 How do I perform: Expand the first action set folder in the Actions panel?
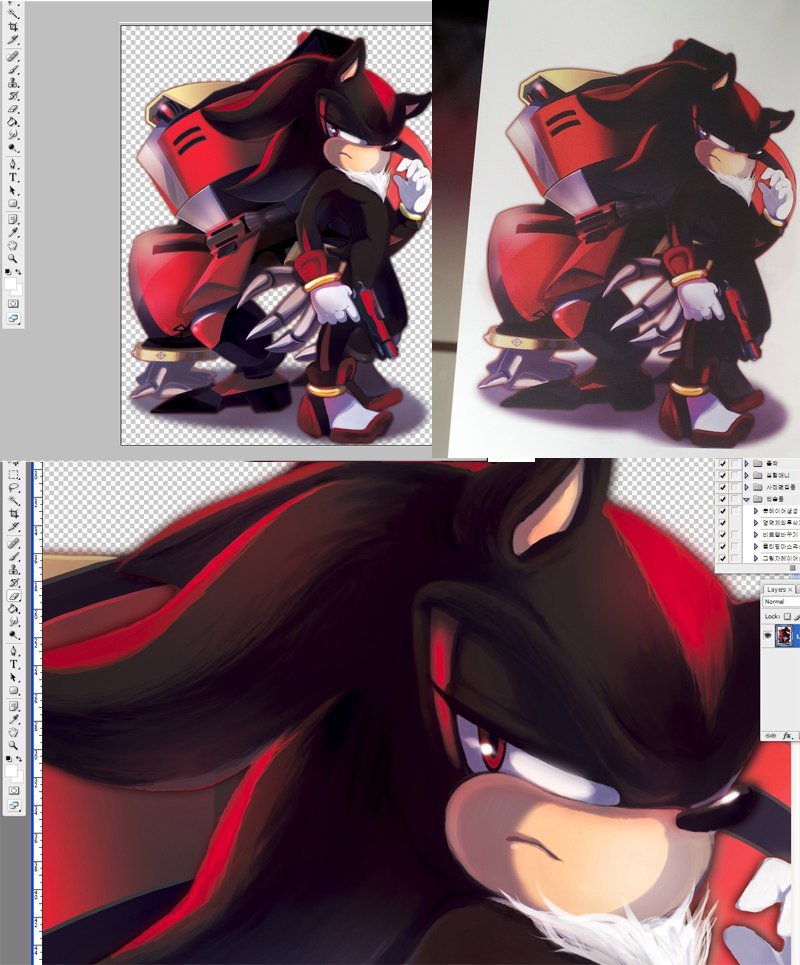point(746,463)
